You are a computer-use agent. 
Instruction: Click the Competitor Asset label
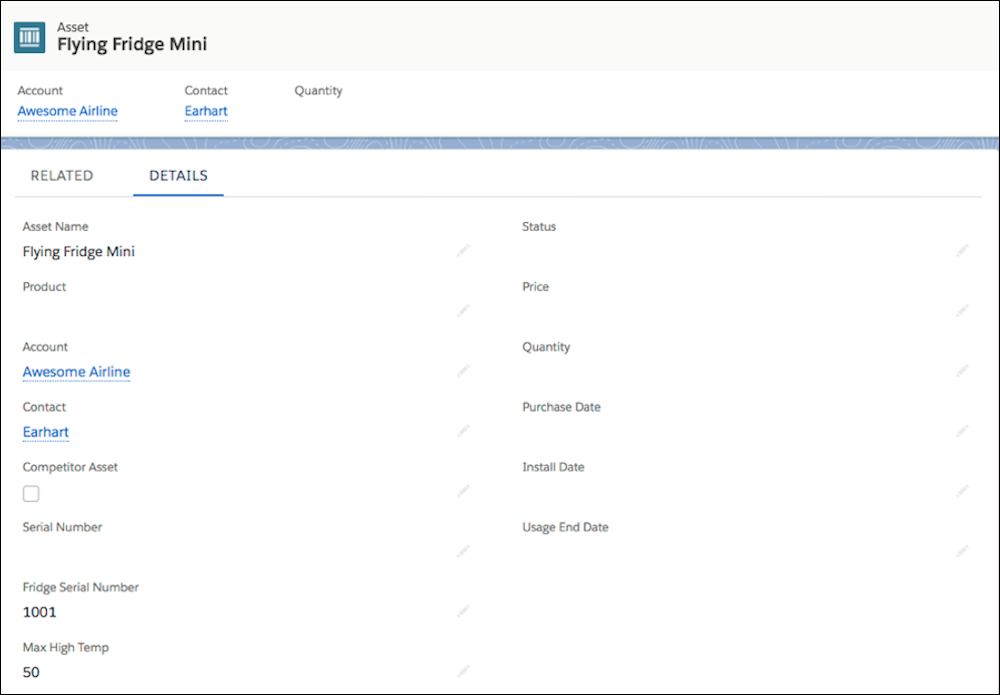tap(70, 467)
